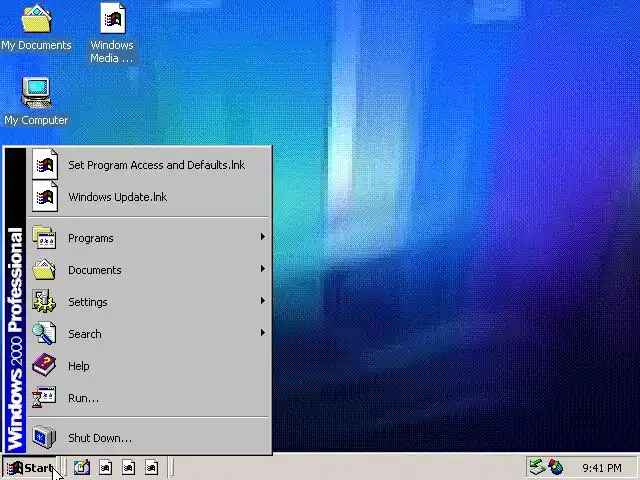Expand the Search submenu arrow
This screenshot has width=640, height=480.
coord(263,333)
